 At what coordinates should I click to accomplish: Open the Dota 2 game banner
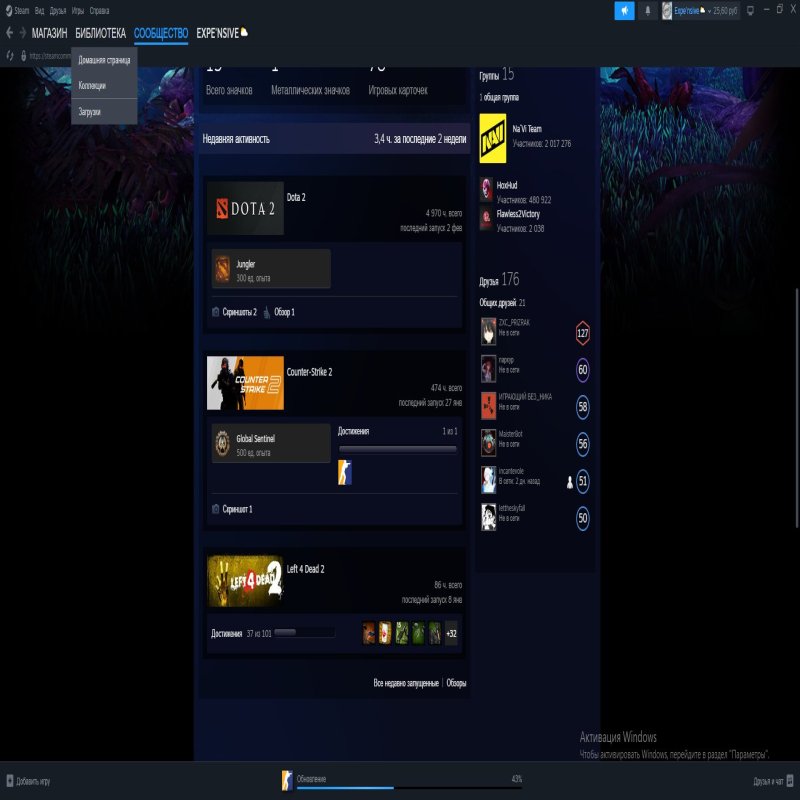[245, 208]
